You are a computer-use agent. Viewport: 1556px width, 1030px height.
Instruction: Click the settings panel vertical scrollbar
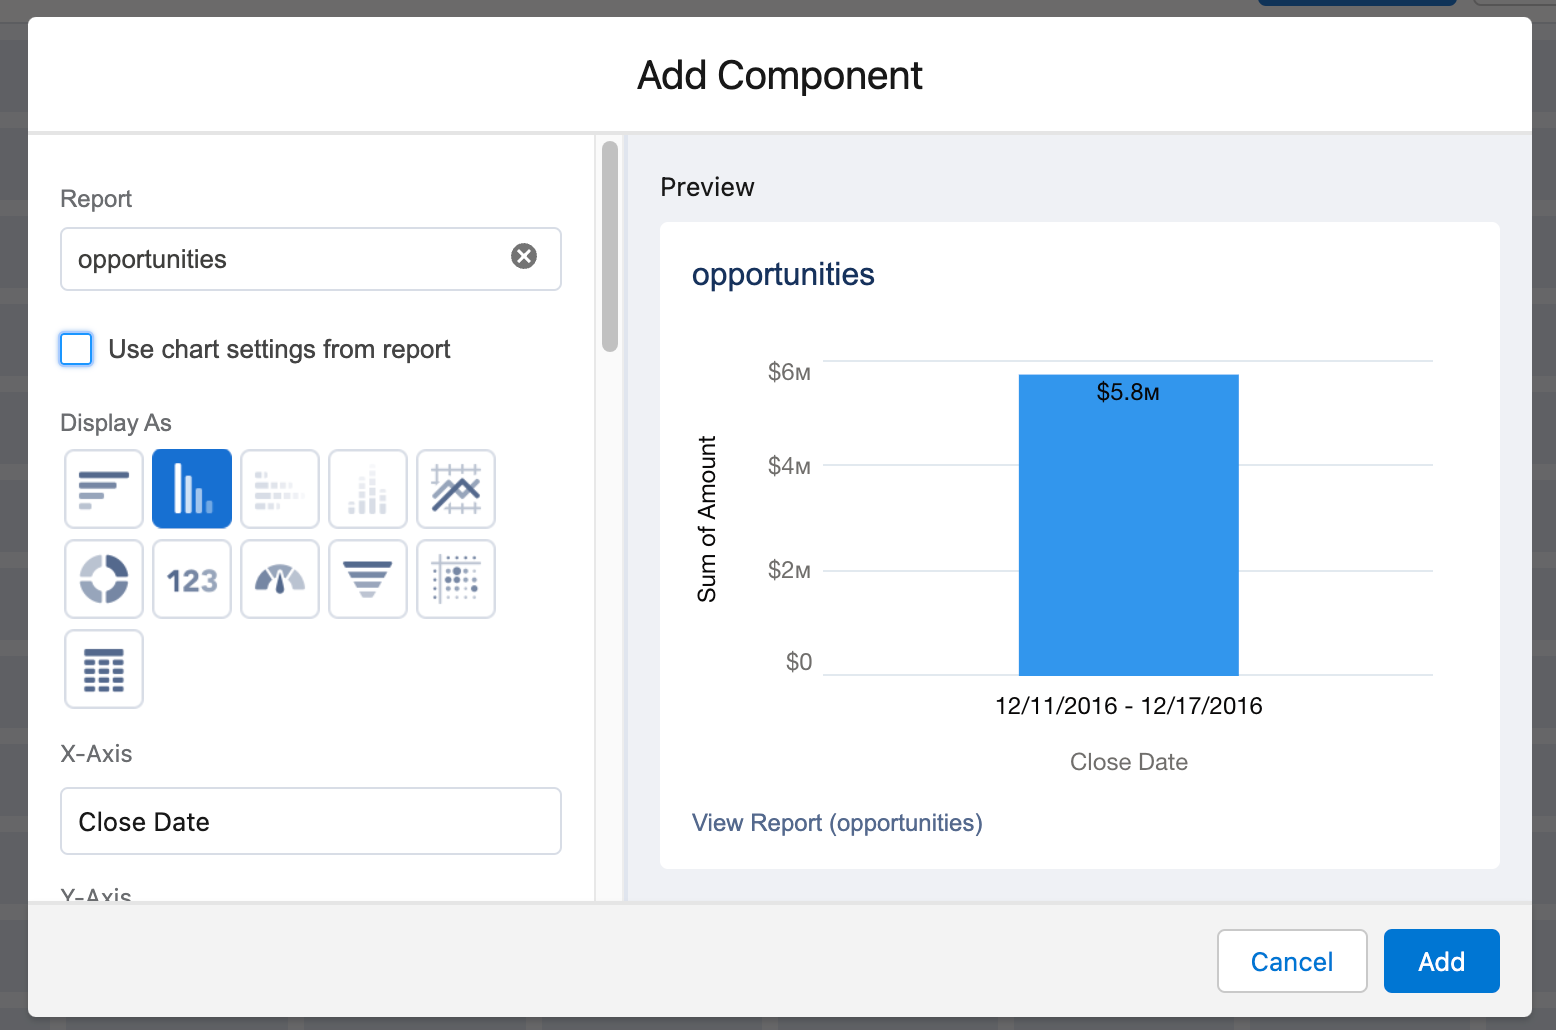point(610,246)
